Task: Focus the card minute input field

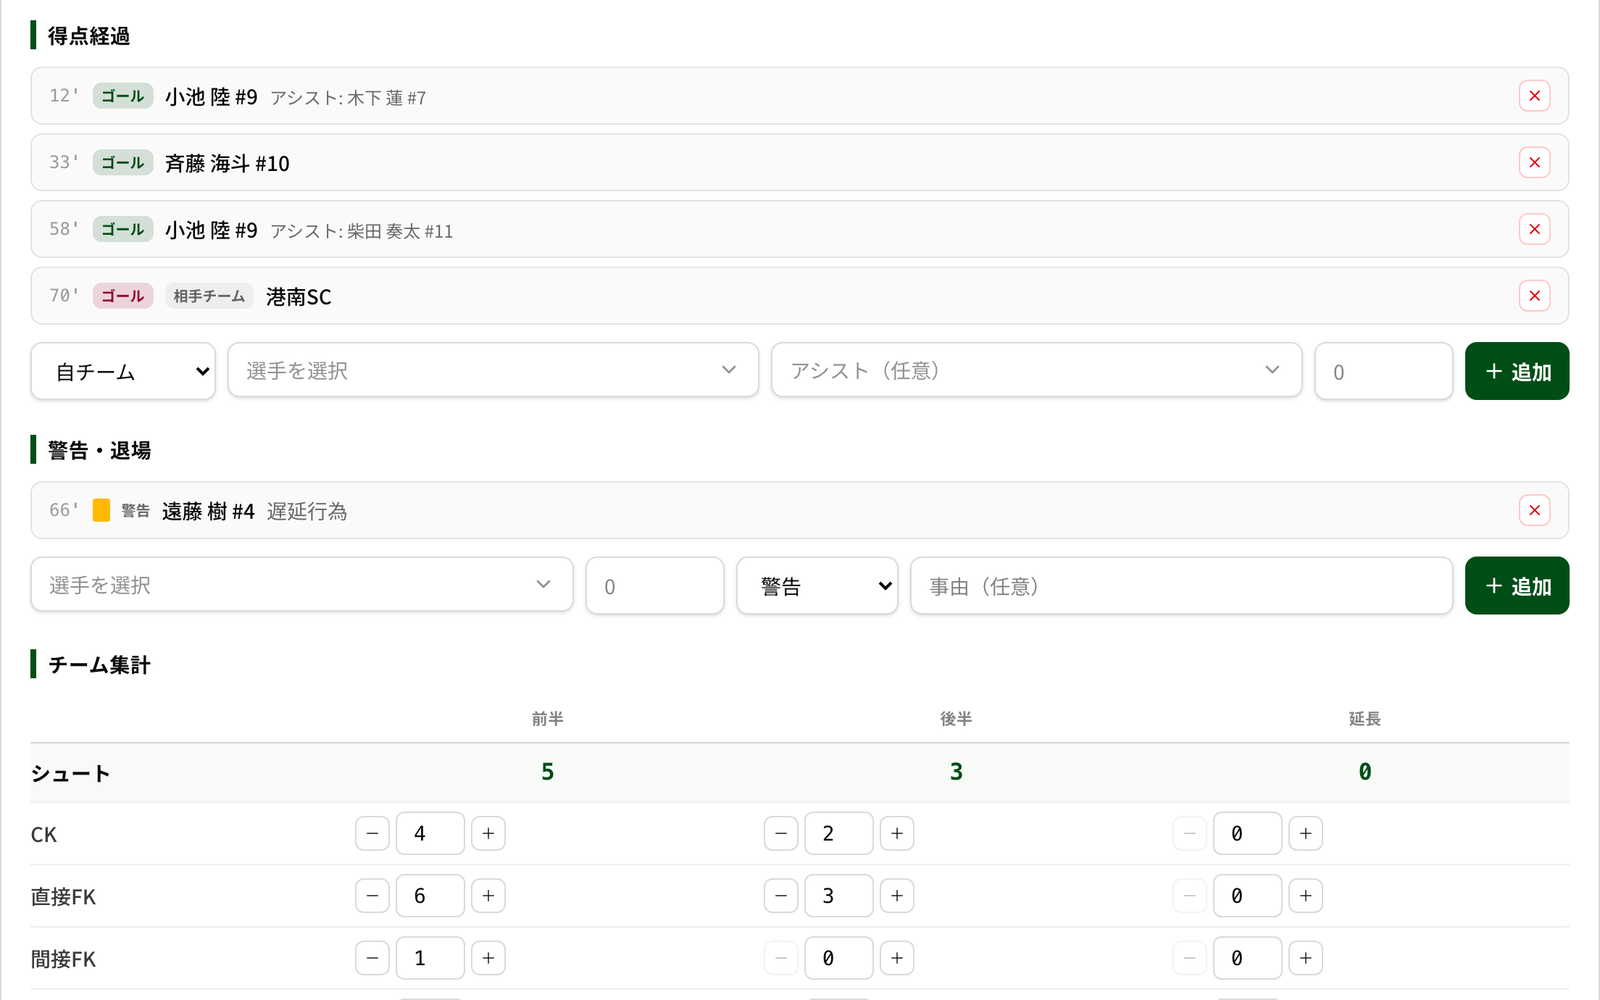Action: [x=655, y=585]
